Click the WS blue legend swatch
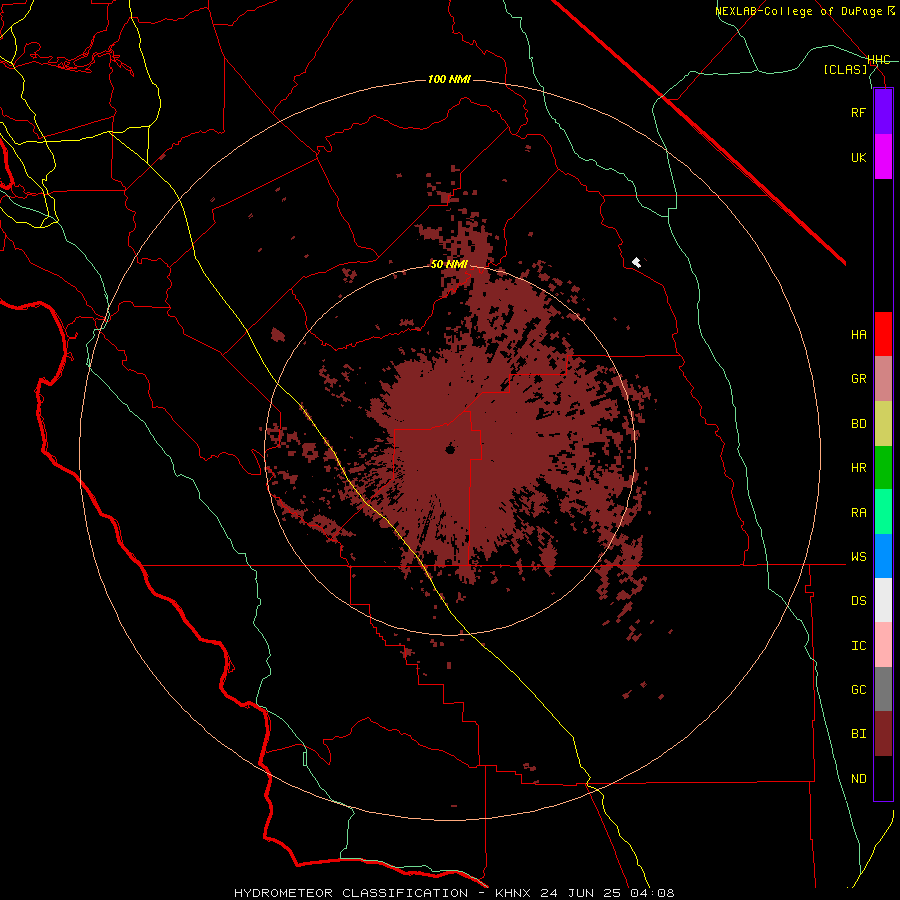Image resolution: width=900 pixels, height=900 pixels. (x=883, y=556)
